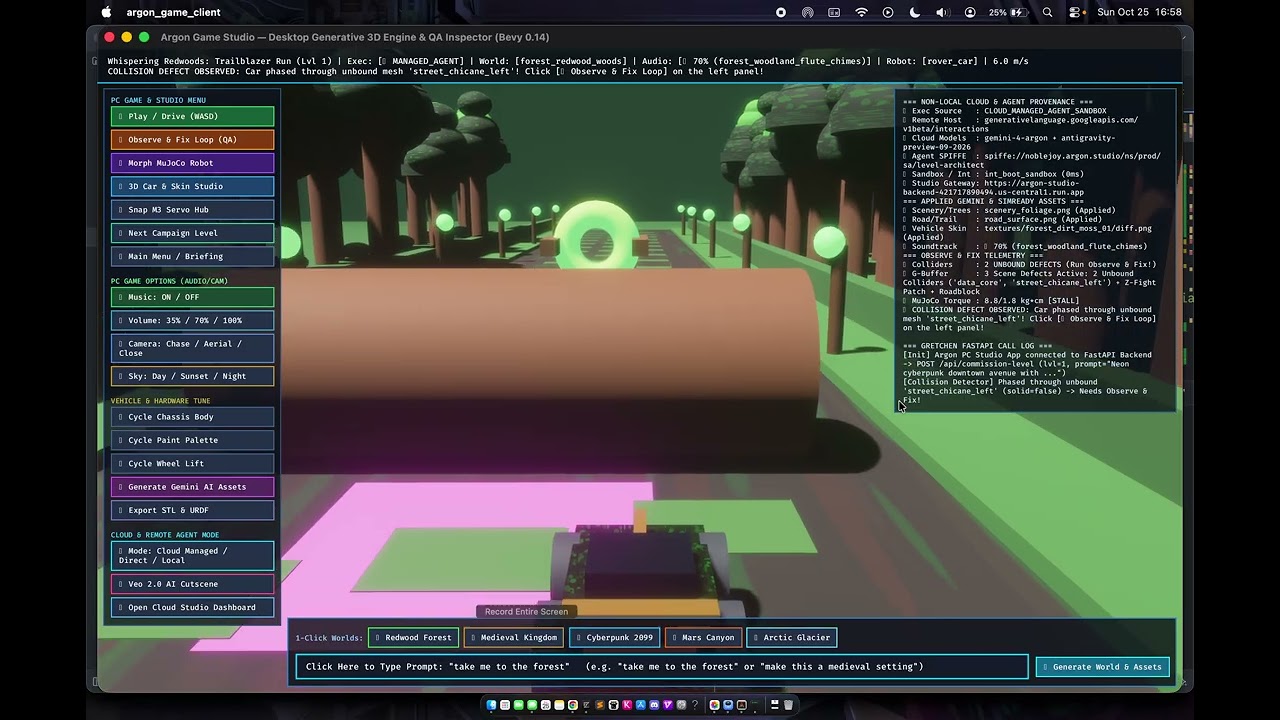The height and width of the screenshot is (720, 1280).
Task: Open the Trash in the Dock
Action: click(788, 705)
